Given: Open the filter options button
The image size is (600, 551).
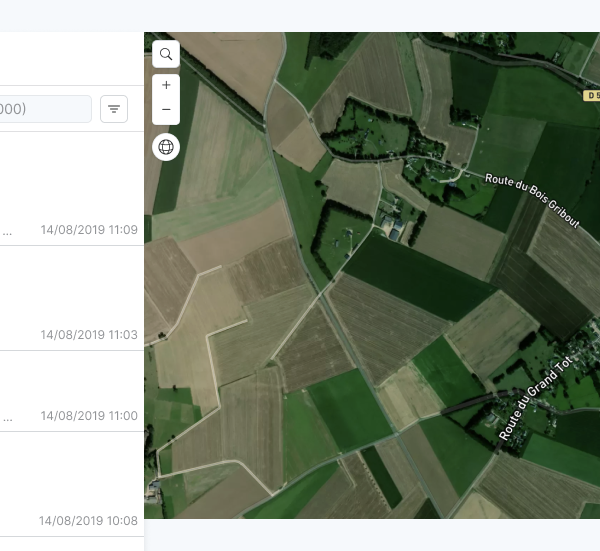Looking at the screenshot, I should 114,109.
